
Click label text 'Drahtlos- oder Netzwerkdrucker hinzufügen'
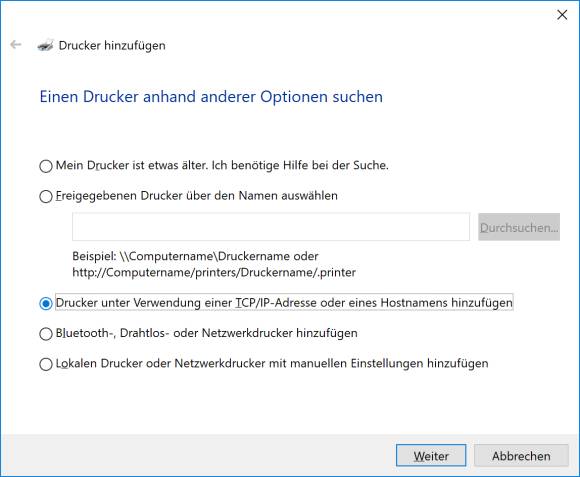[239, 333]
